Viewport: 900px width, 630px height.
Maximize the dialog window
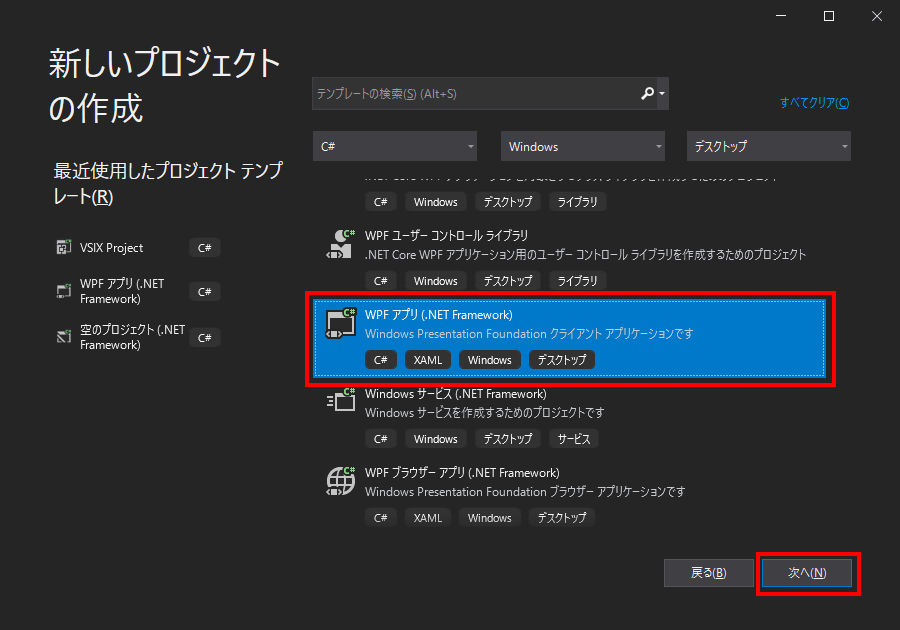(x=829, y=16)
